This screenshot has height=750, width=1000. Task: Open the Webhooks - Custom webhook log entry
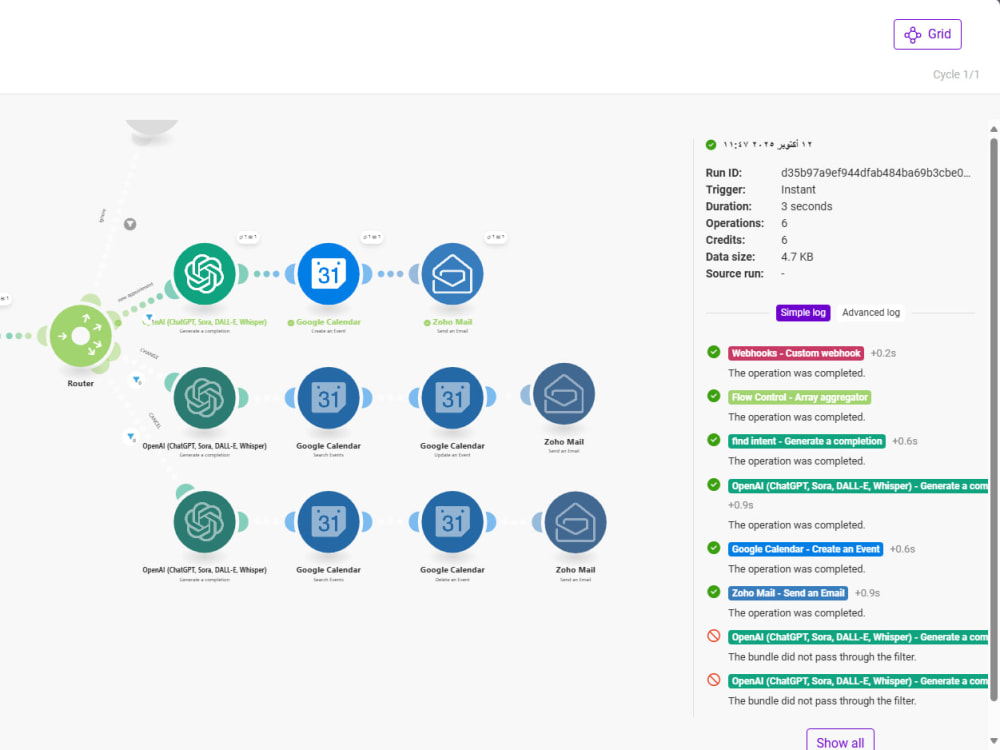[x=796, y=353]
